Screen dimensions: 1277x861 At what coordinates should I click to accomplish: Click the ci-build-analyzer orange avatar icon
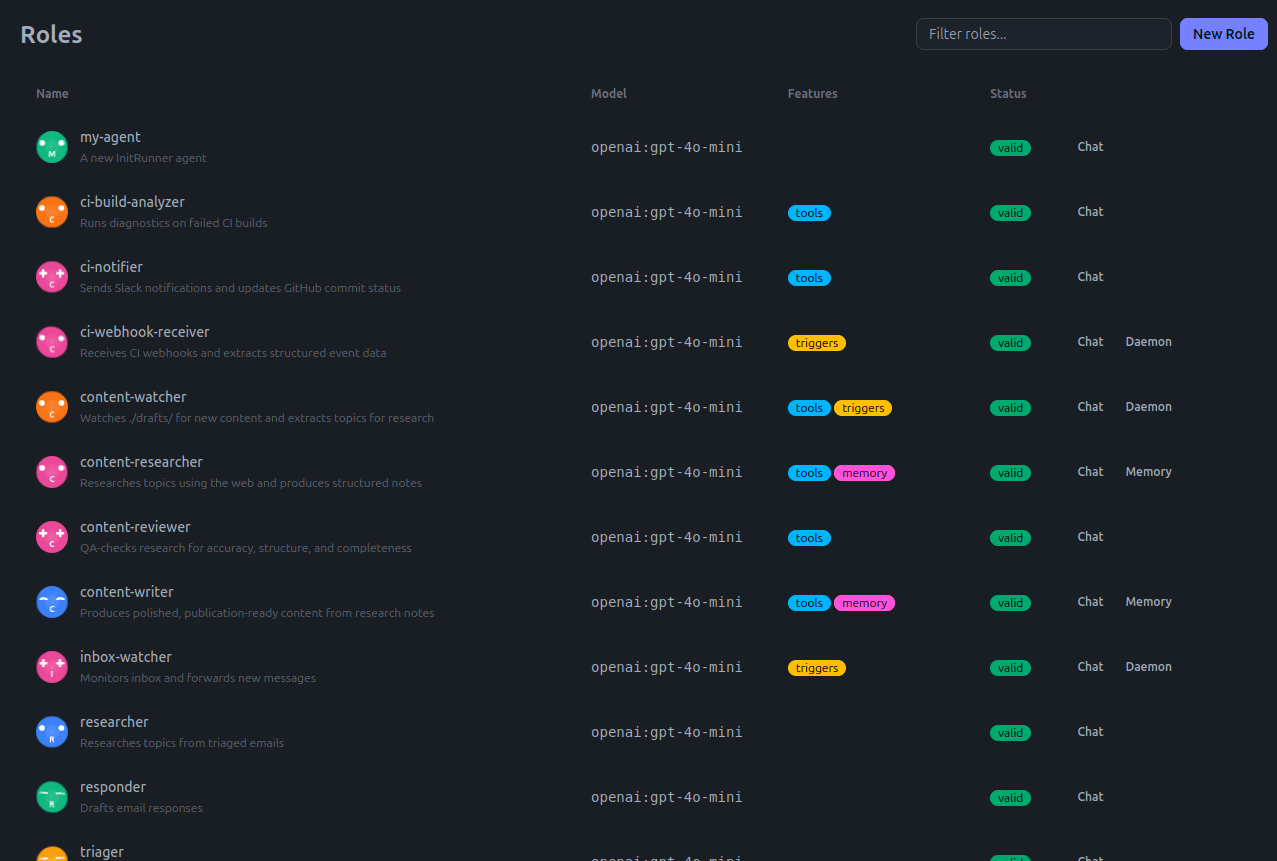(x=52, y=212)
